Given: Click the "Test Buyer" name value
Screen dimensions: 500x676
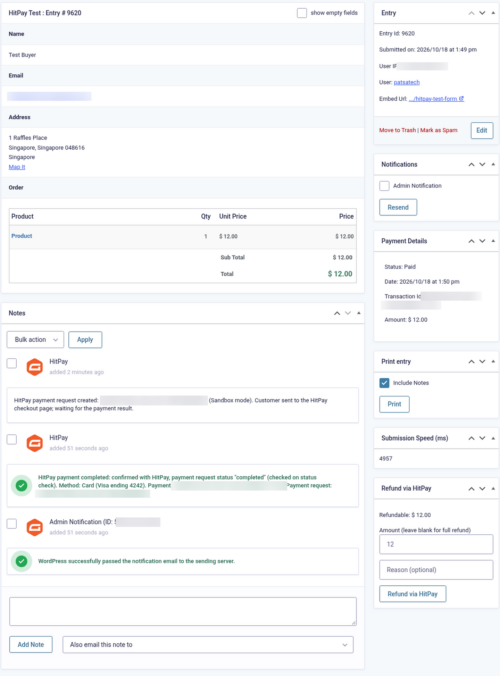Looking at the screenshot, I should [x=22, y=55].
